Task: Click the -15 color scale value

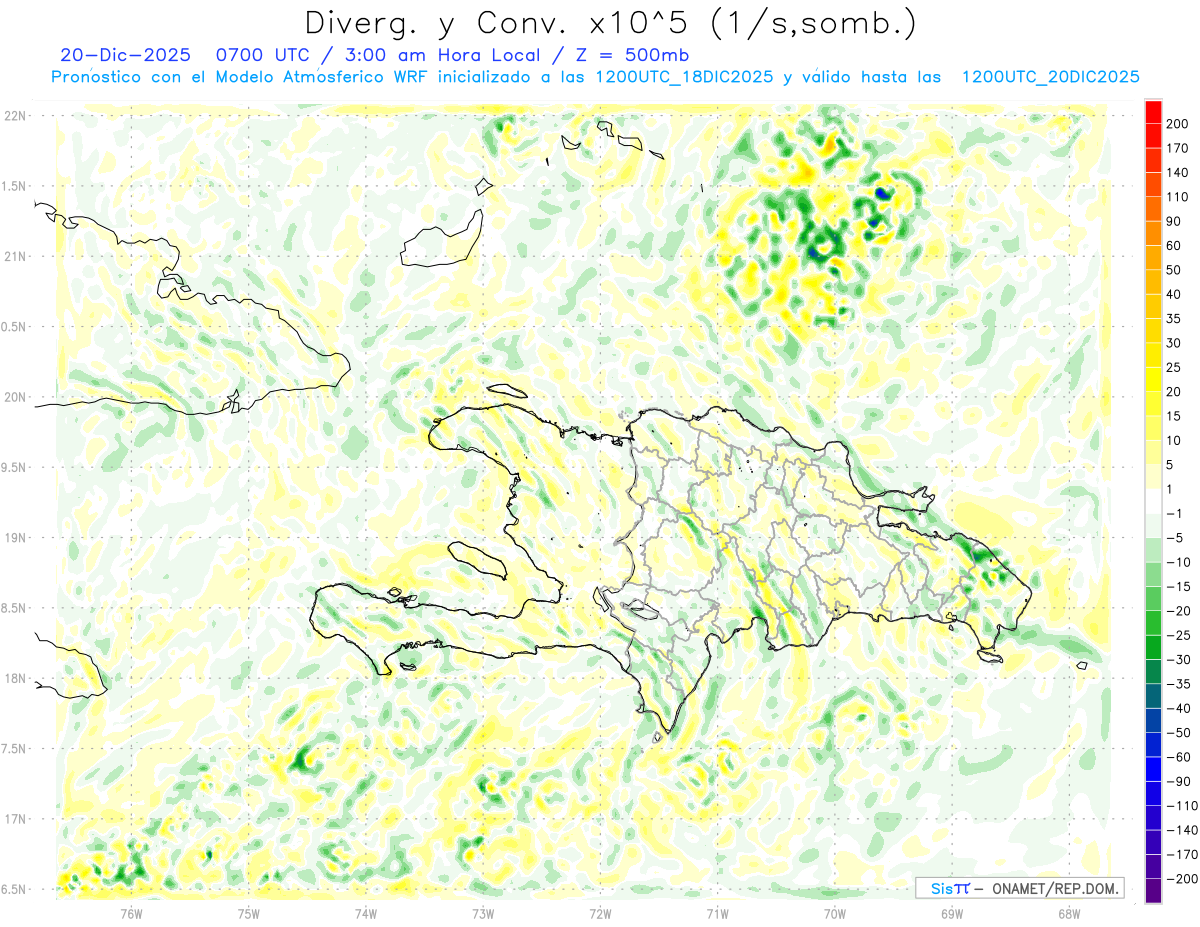Action: coord(1177,587)
